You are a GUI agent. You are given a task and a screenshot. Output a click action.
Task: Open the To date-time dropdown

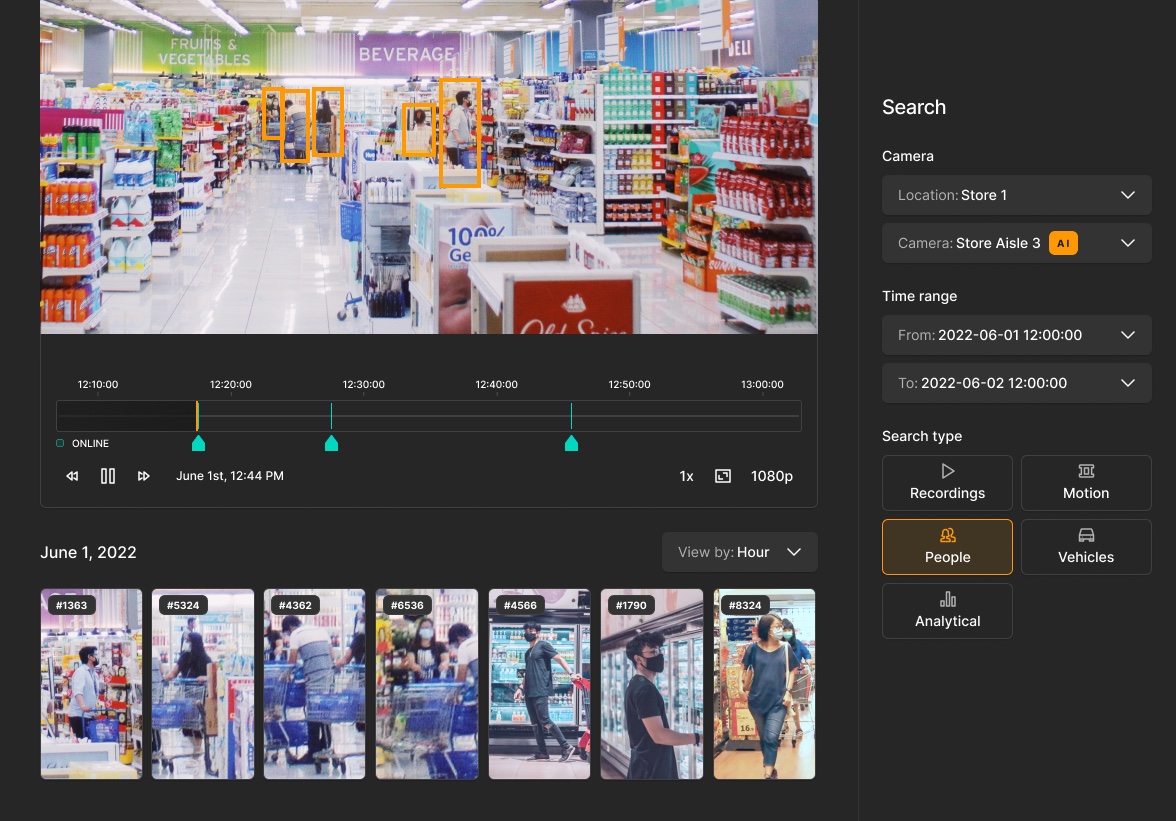[x=1016, y=383]
